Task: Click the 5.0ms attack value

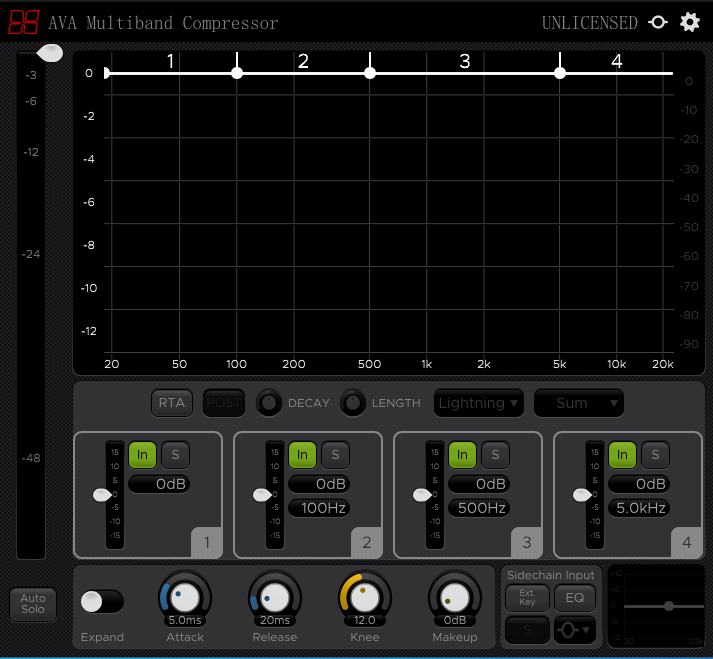Action: [x=185, y=620]
